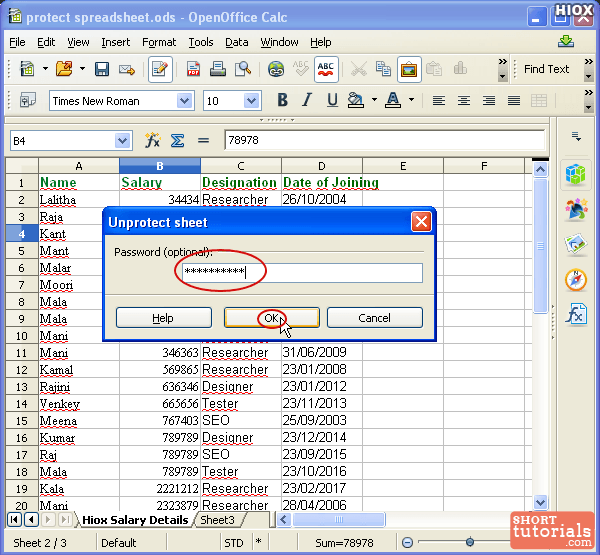Image resolution: width=600 pixels, height=555 pixels.
Task: Click the Document as E-mail icon
Action: click(127, 69)
